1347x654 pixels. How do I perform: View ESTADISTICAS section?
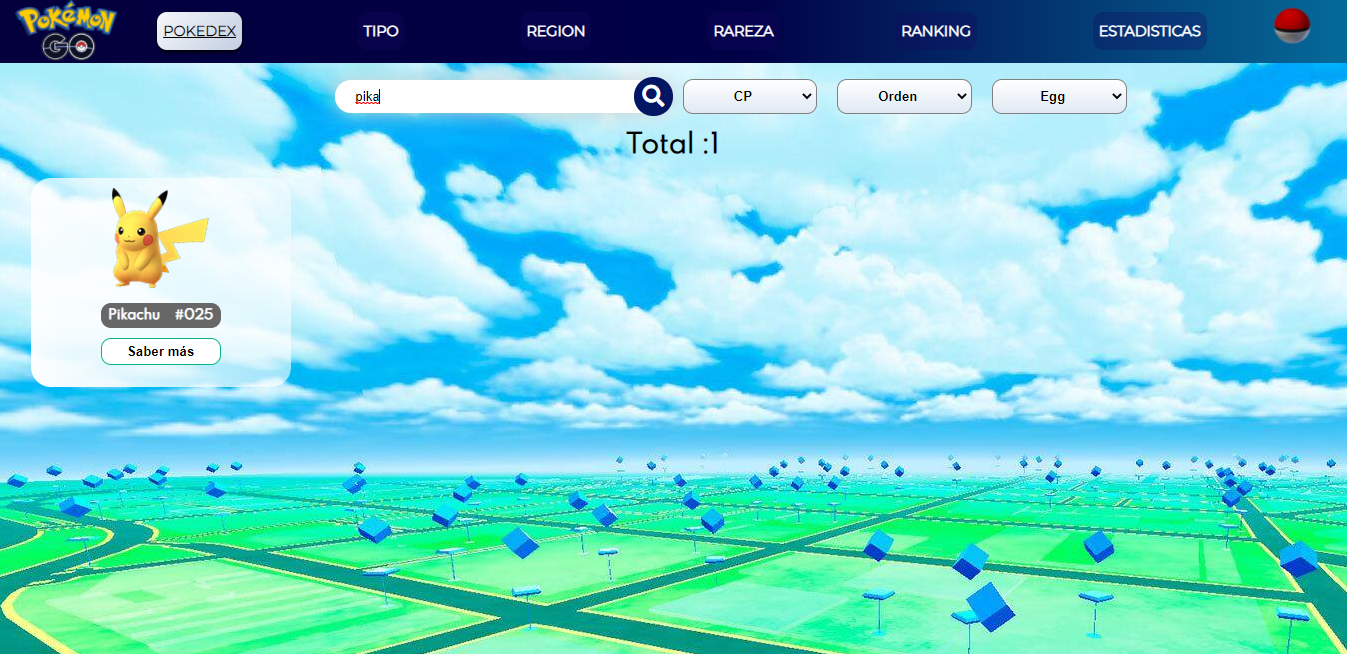click(1149, 31)
